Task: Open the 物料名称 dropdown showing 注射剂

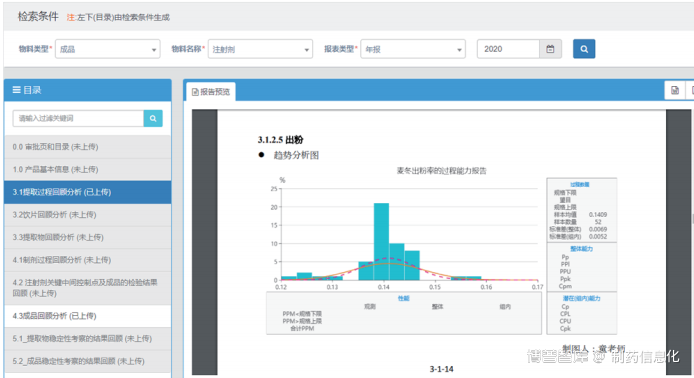Action: [260, 49]
